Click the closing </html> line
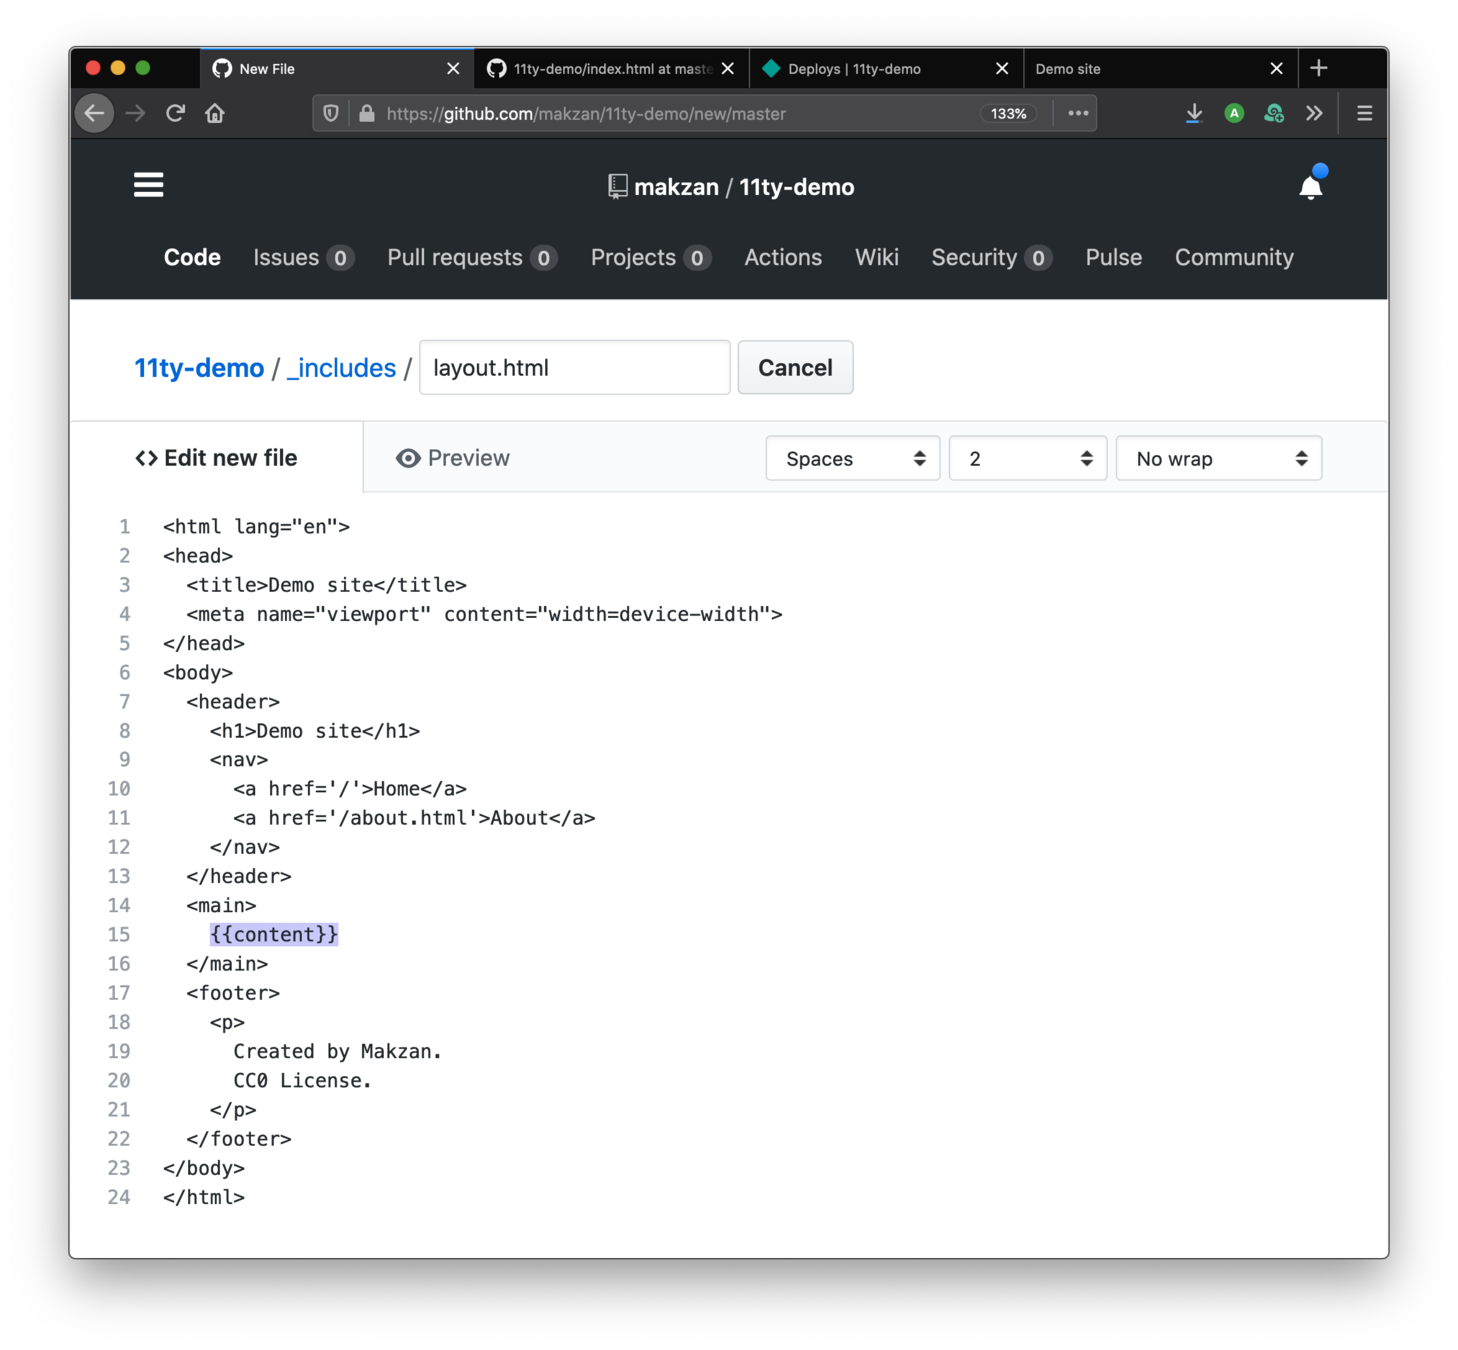 pyautogui.click(x=204, y=1197)
